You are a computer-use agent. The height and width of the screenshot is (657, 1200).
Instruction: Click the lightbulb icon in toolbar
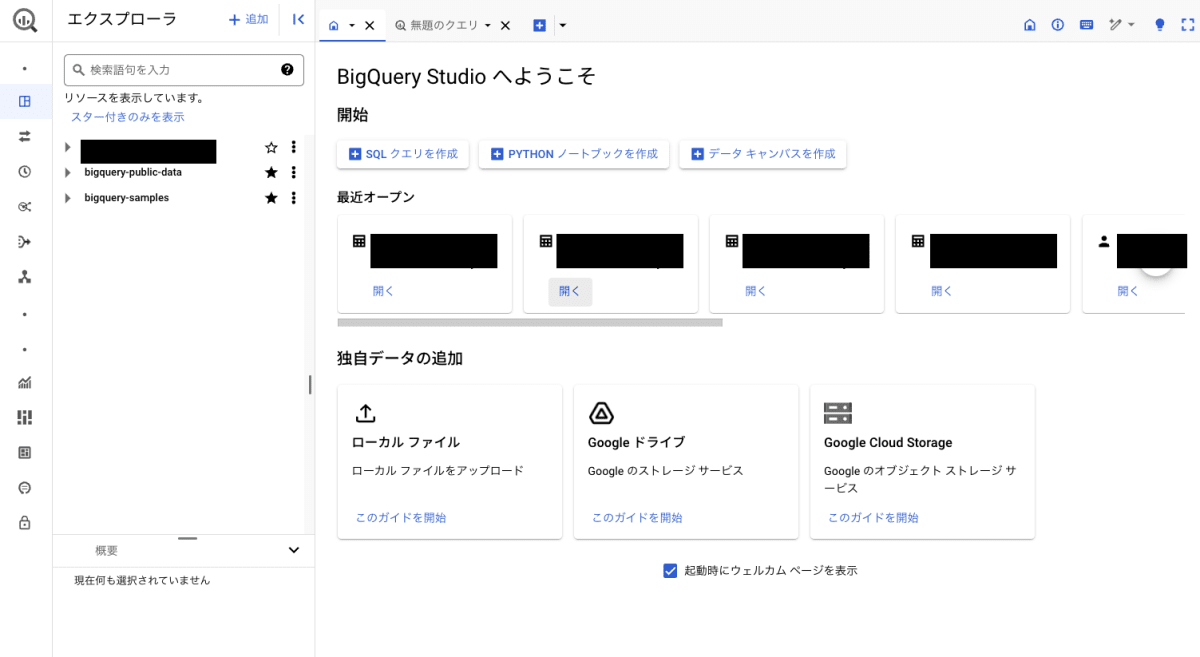pyautogui.click(x=1160, y=25)
